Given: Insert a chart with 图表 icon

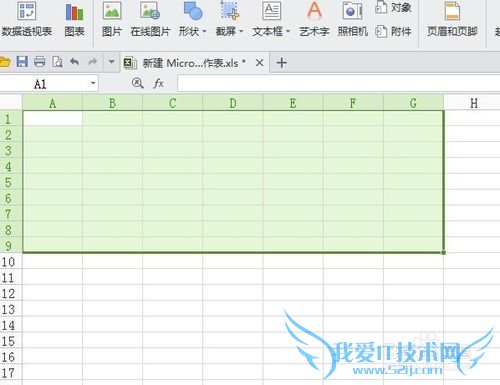Looking at the screenshot, I should (x=74, y=19).
